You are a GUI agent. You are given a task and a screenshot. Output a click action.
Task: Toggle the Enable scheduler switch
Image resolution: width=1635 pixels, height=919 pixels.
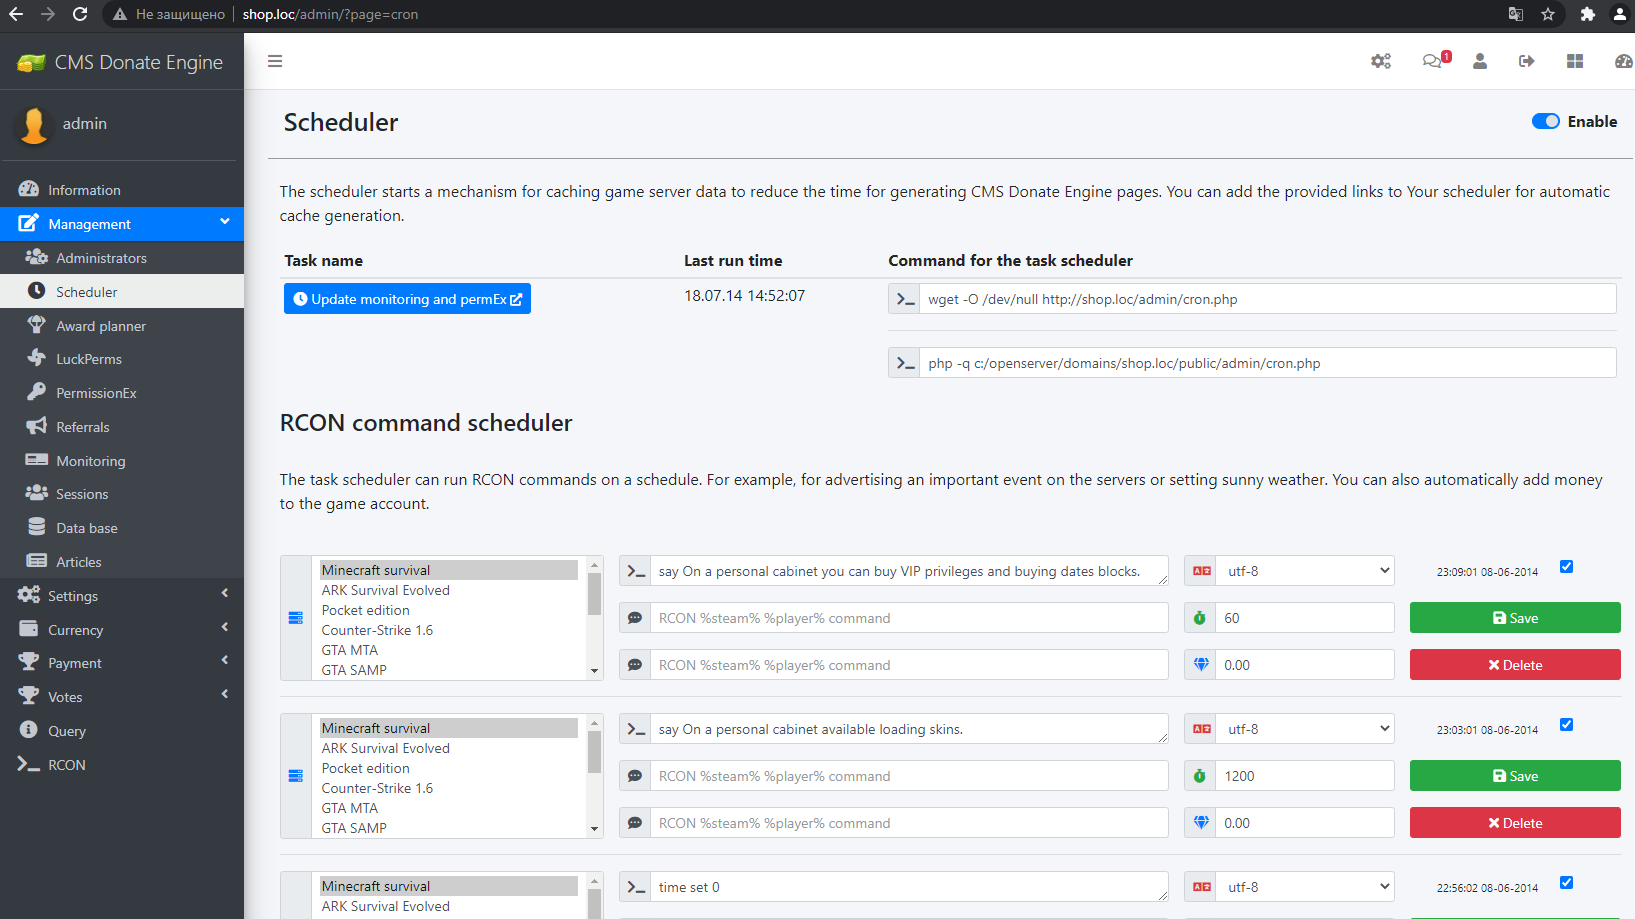pyautogui.click(x=1545, y=121)
